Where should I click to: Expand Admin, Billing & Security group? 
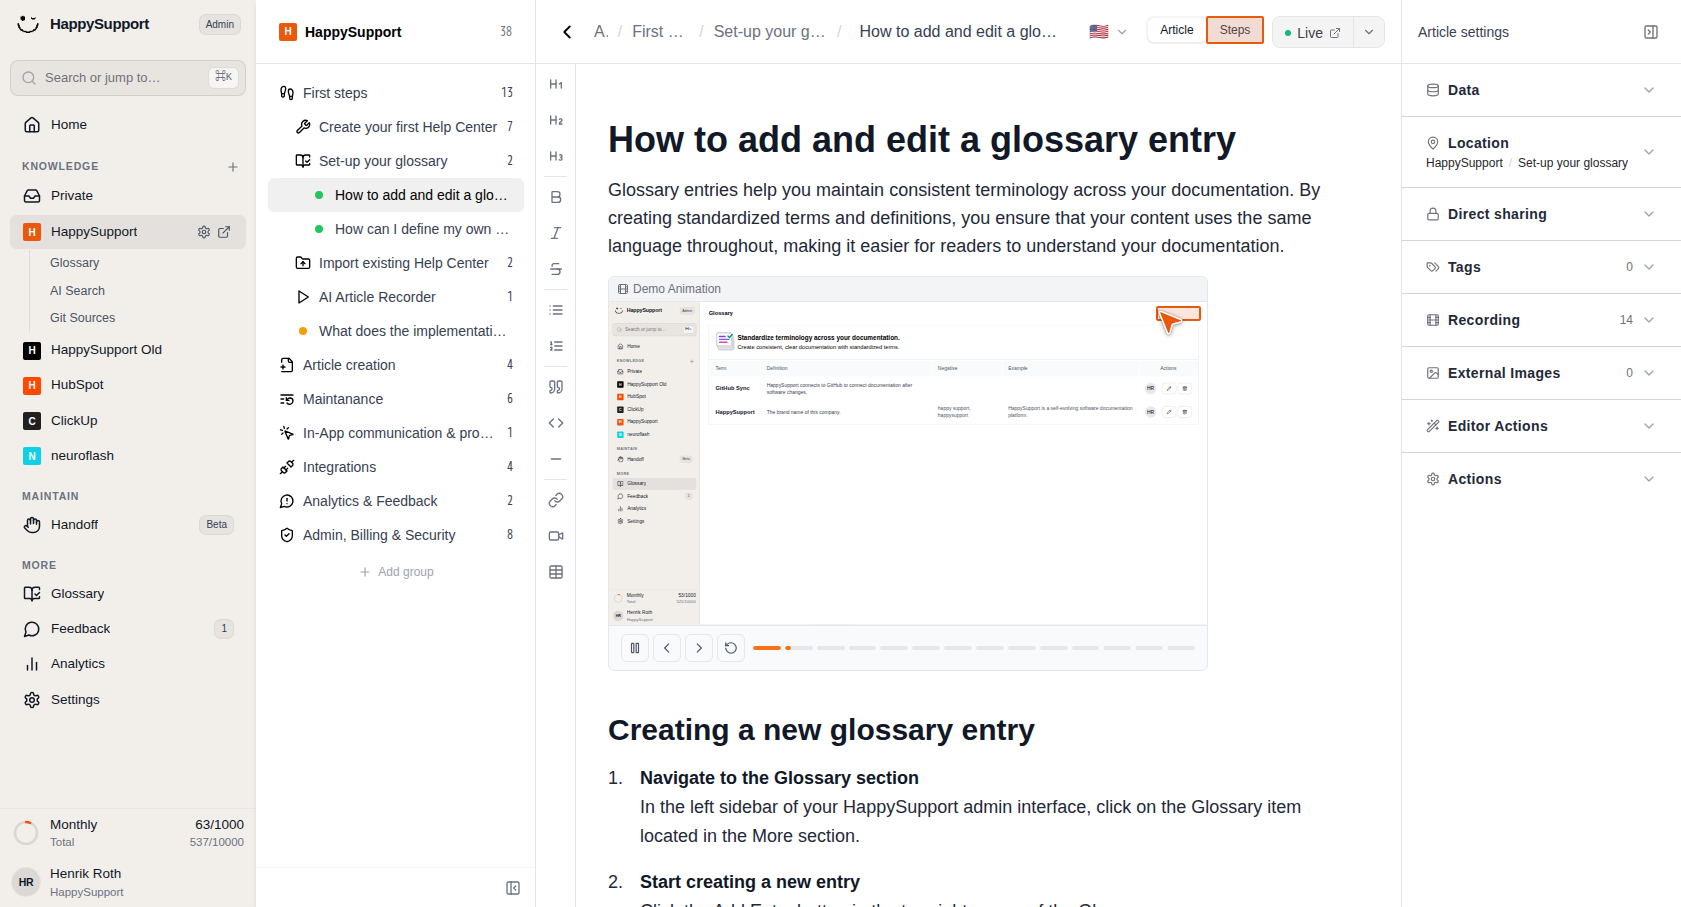[396, 535]
